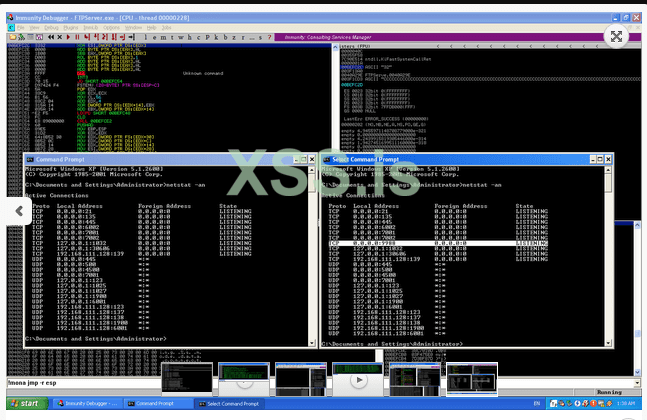Click the Start button
This screenshot has height=420, width=647.
pyautogui.click(x=27, y=403)
